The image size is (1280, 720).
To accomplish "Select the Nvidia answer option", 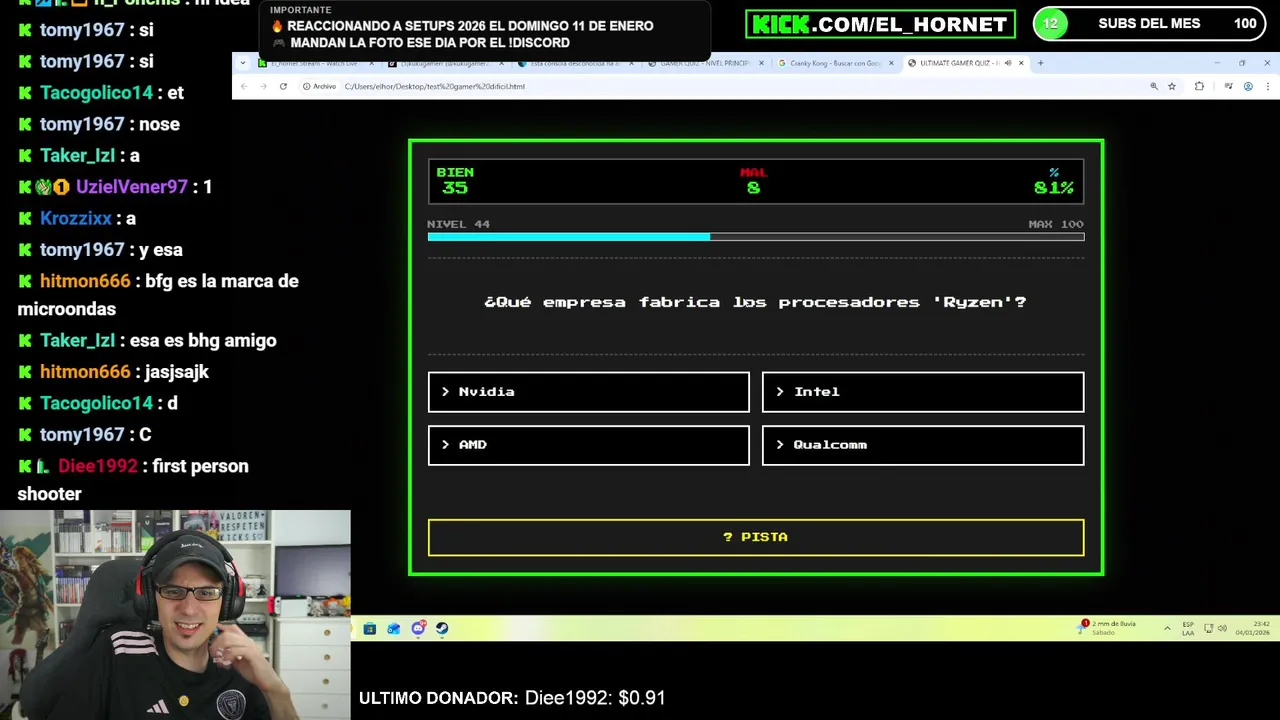I will coord(588,392).
